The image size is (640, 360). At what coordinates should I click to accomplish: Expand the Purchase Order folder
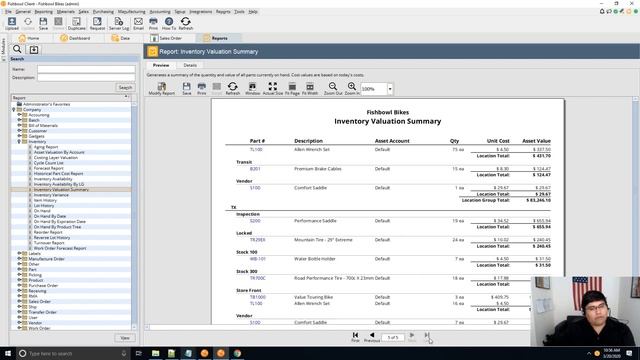tap(19, 285)
